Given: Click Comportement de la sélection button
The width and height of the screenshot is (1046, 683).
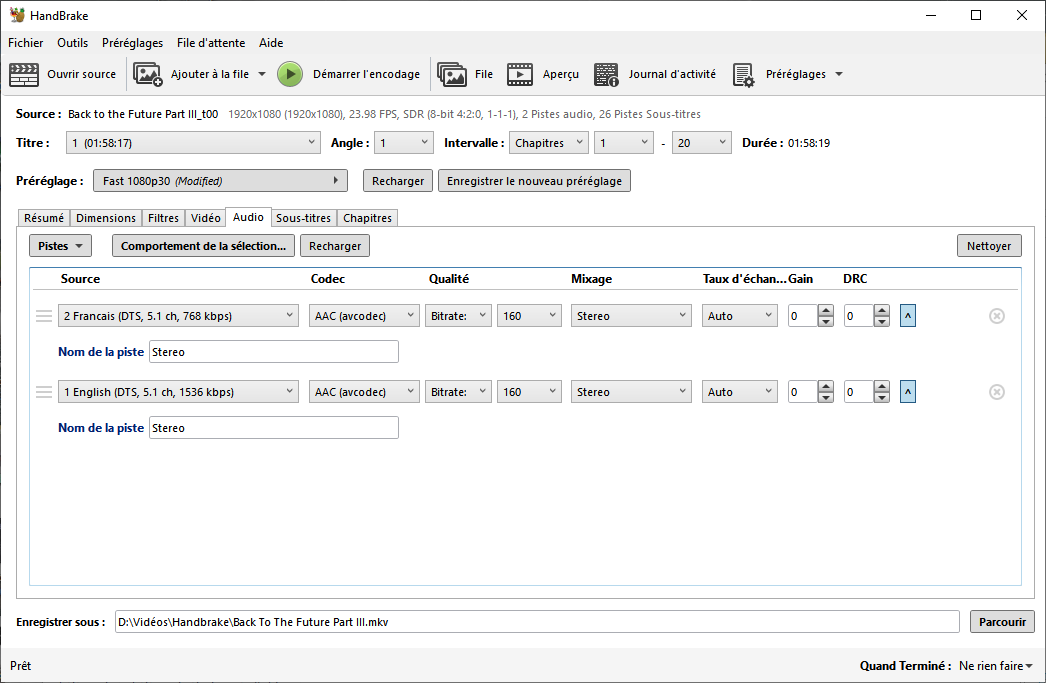Looking at the screenshot, I should (x=204, y=246).
